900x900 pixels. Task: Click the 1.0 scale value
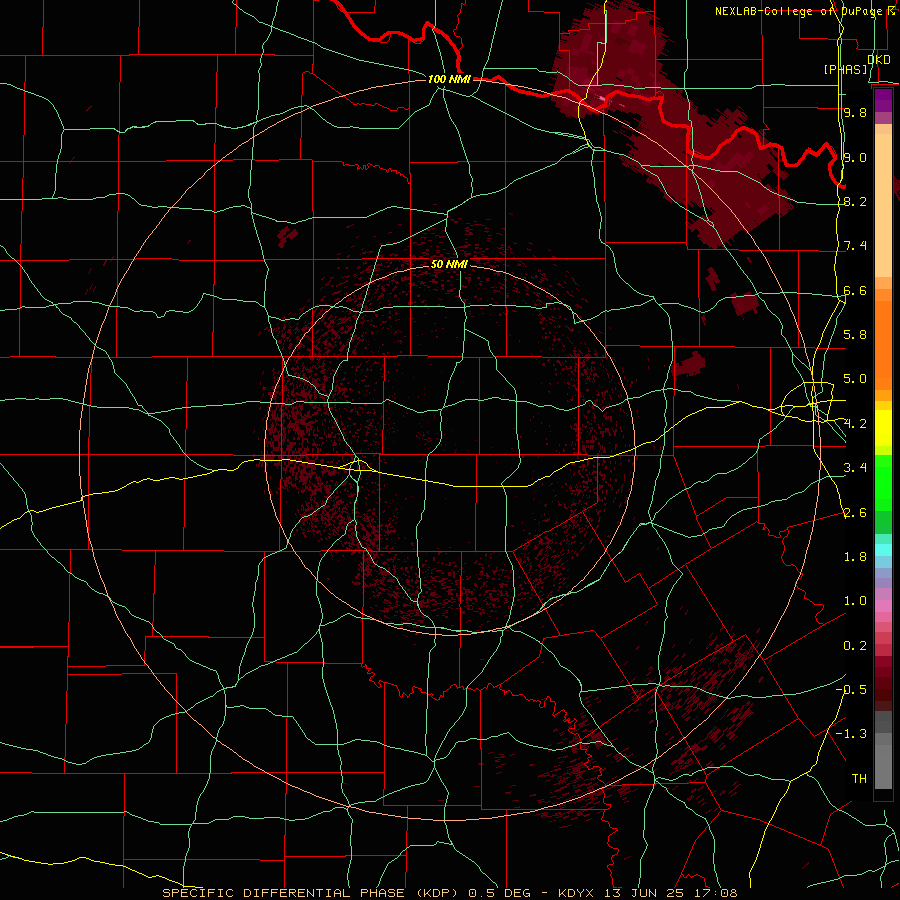click(x=855, y=601)
